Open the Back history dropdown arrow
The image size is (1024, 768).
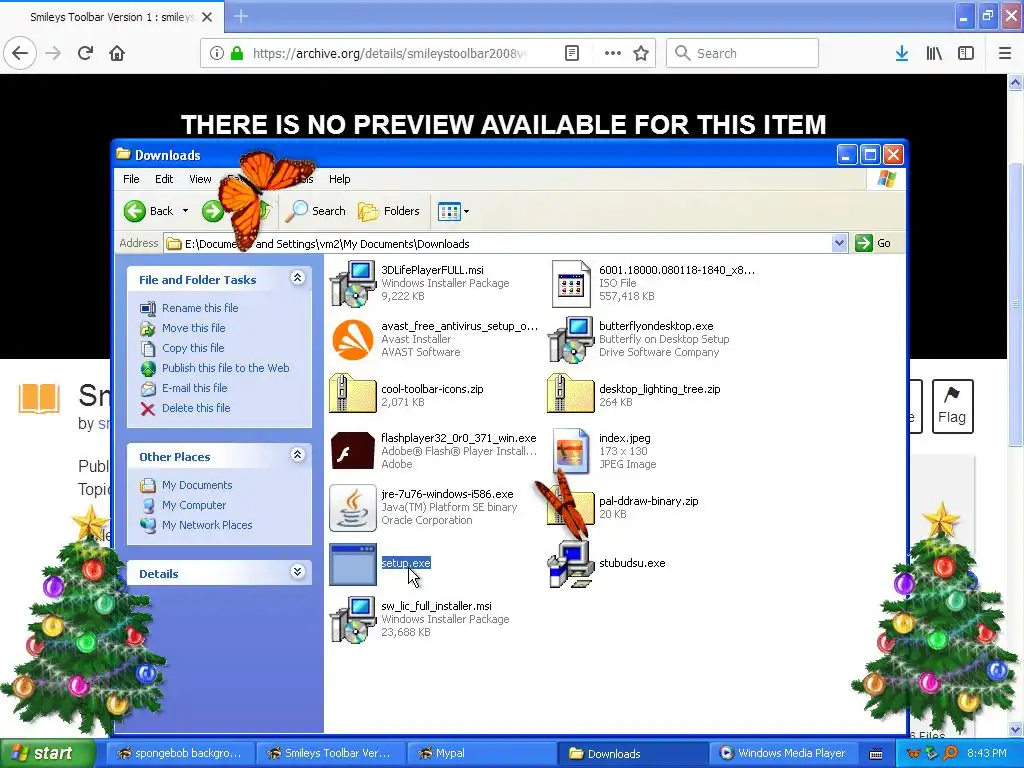click(x=185, y=211)
